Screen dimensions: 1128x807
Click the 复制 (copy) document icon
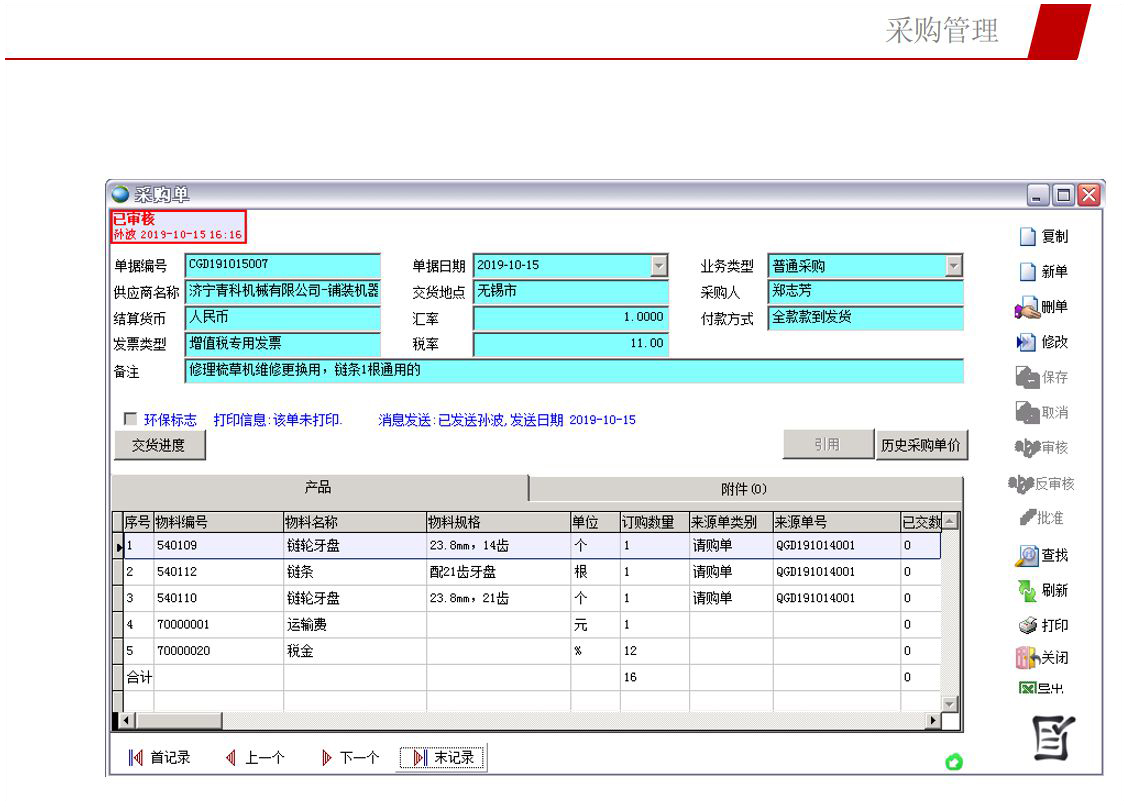[1027, 237]
